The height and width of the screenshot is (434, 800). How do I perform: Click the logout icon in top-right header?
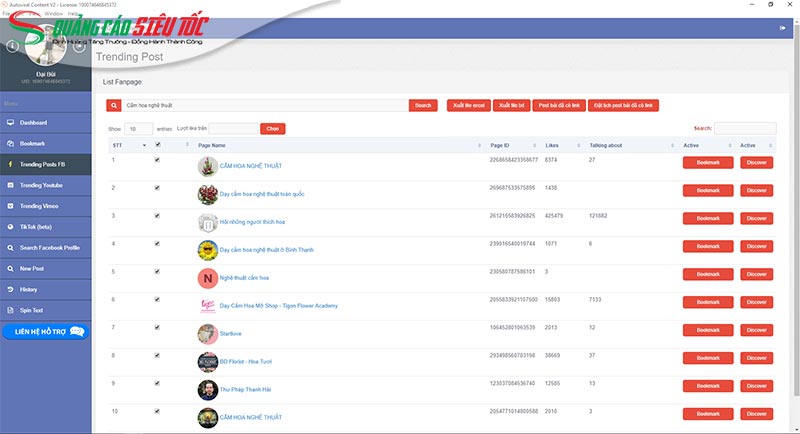[x=783, y=28]
